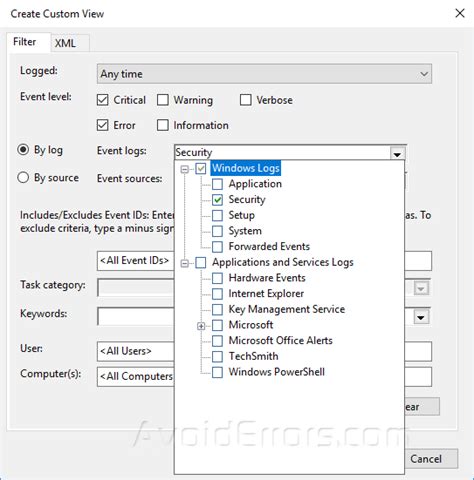
Task: Uncheck the Security log checkbox
Action: 217,200
